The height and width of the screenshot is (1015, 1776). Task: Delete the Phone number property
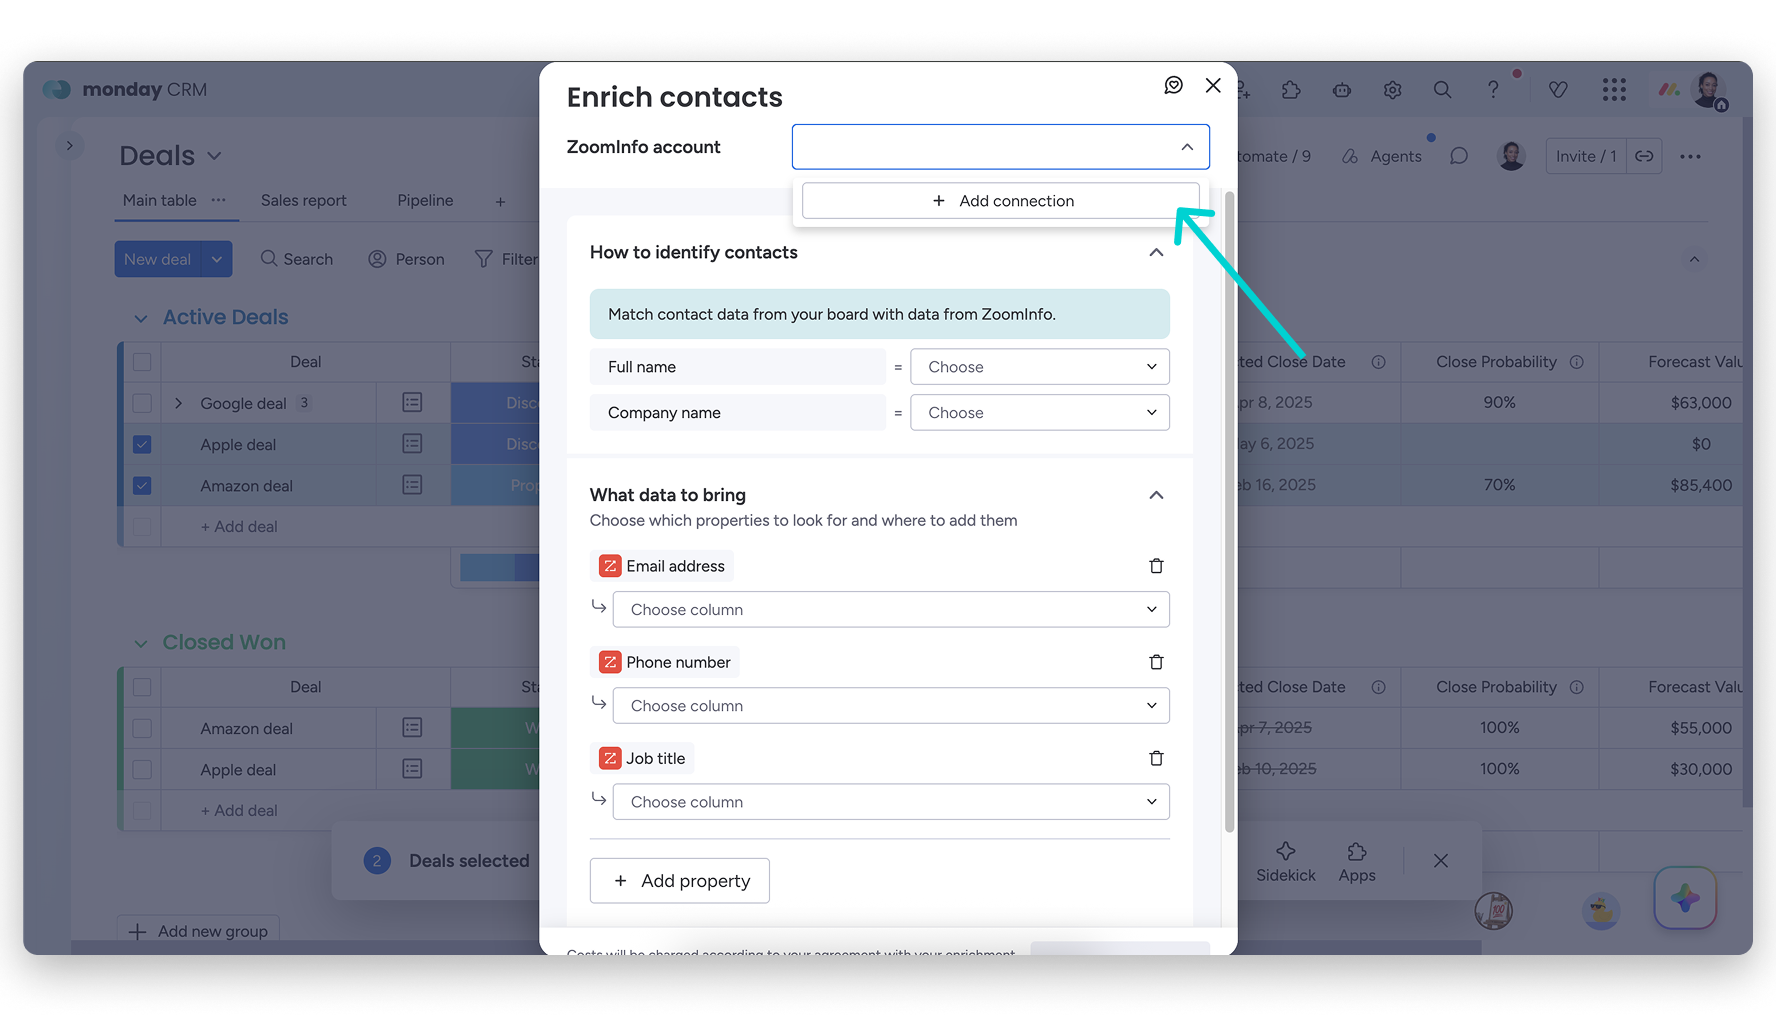[x=1156, y=662]
